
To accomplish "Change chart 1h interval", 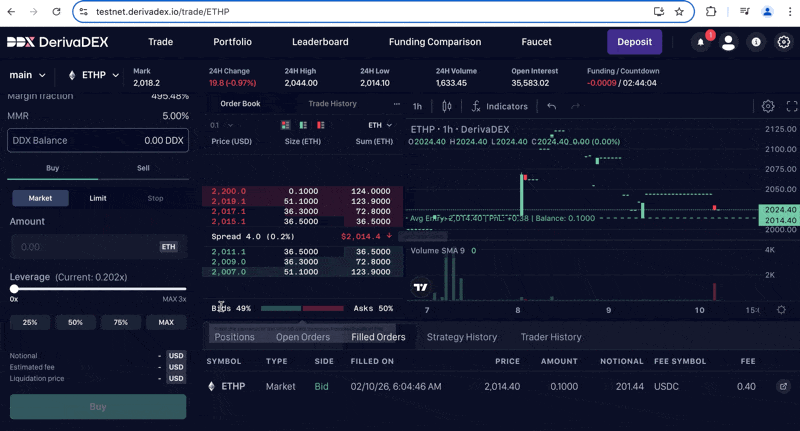I will tap(417, 106).
